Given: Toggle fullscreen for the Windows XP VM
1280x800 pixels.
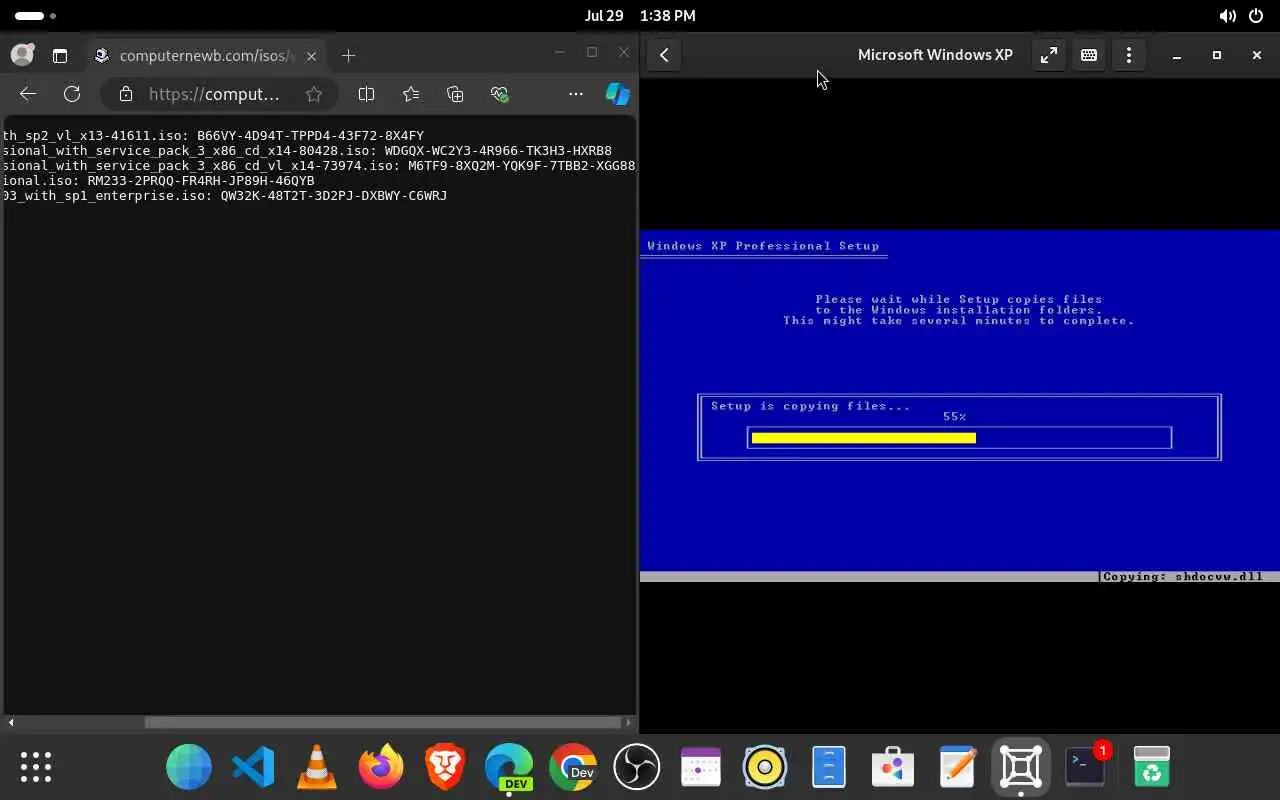Looking at the screenshot, I should 1049,55.
